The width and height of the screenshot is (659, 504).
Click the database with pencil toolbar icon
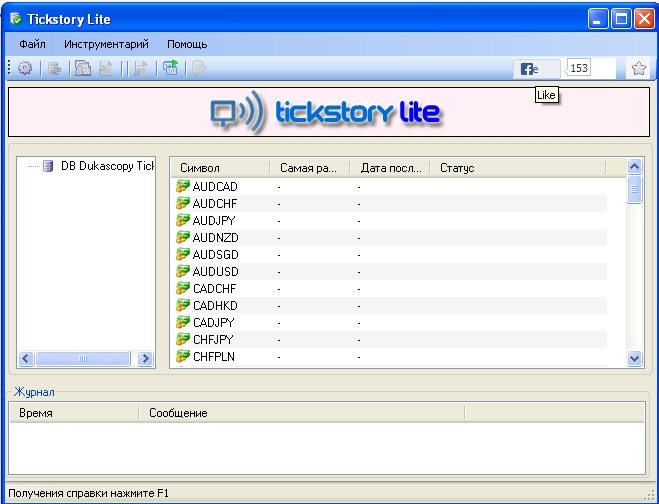199,68
